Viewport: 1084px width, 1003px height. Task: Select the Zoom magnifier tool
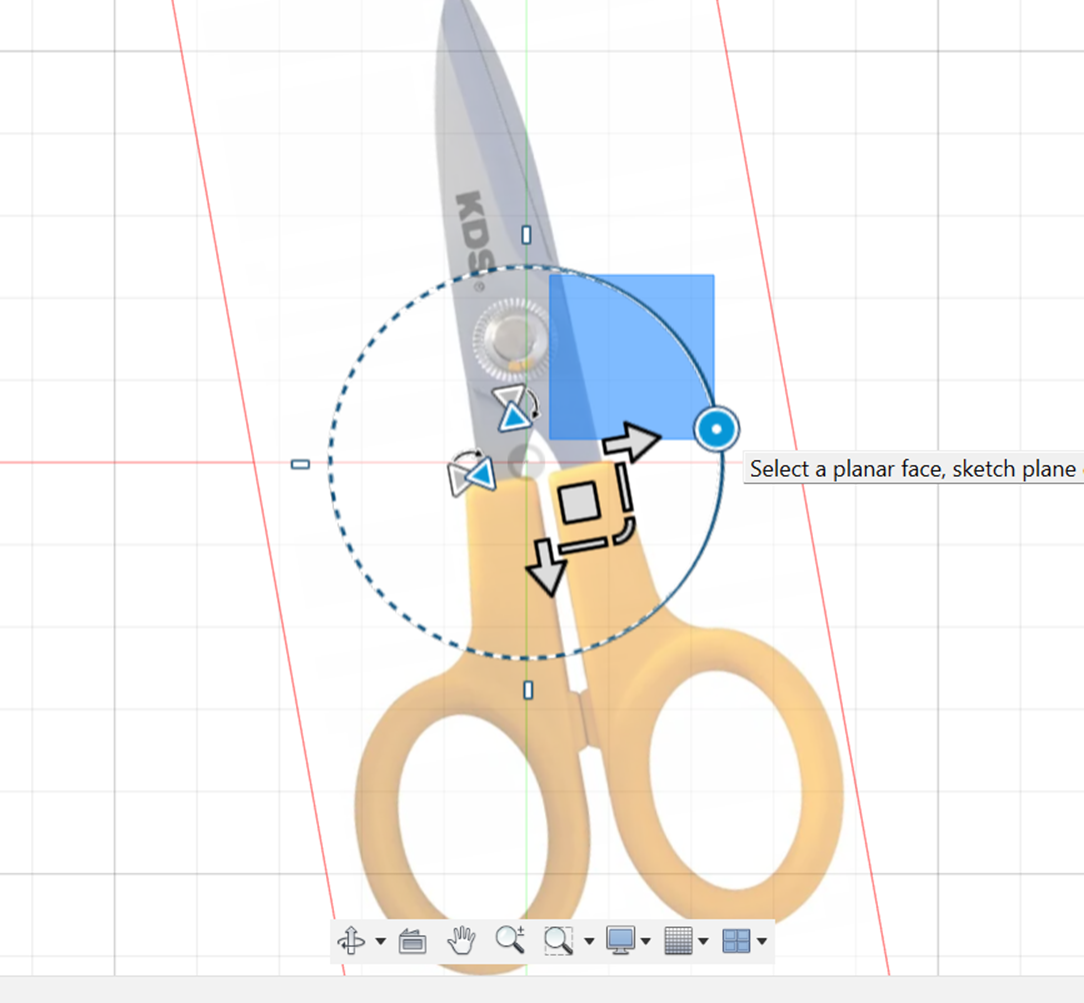point(510,940)
